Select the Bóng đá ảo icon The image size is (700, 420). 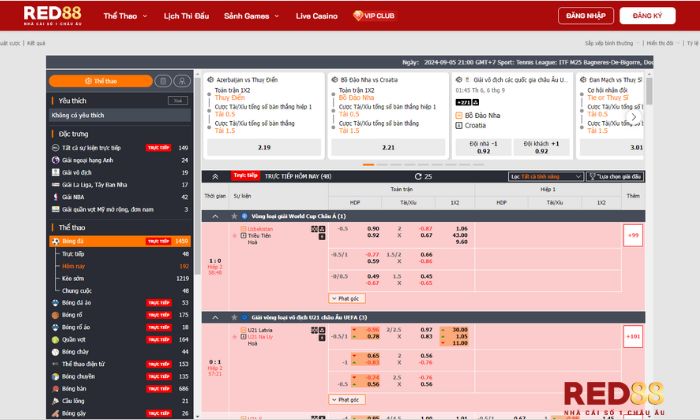tap(55, 303)
